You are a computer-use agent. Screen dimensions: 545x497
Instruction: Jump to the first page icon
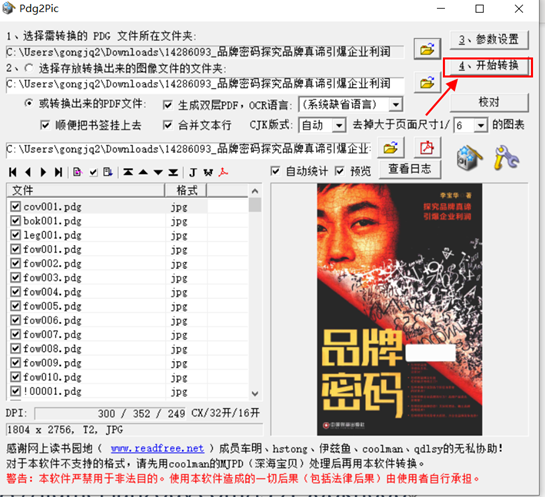13,172
